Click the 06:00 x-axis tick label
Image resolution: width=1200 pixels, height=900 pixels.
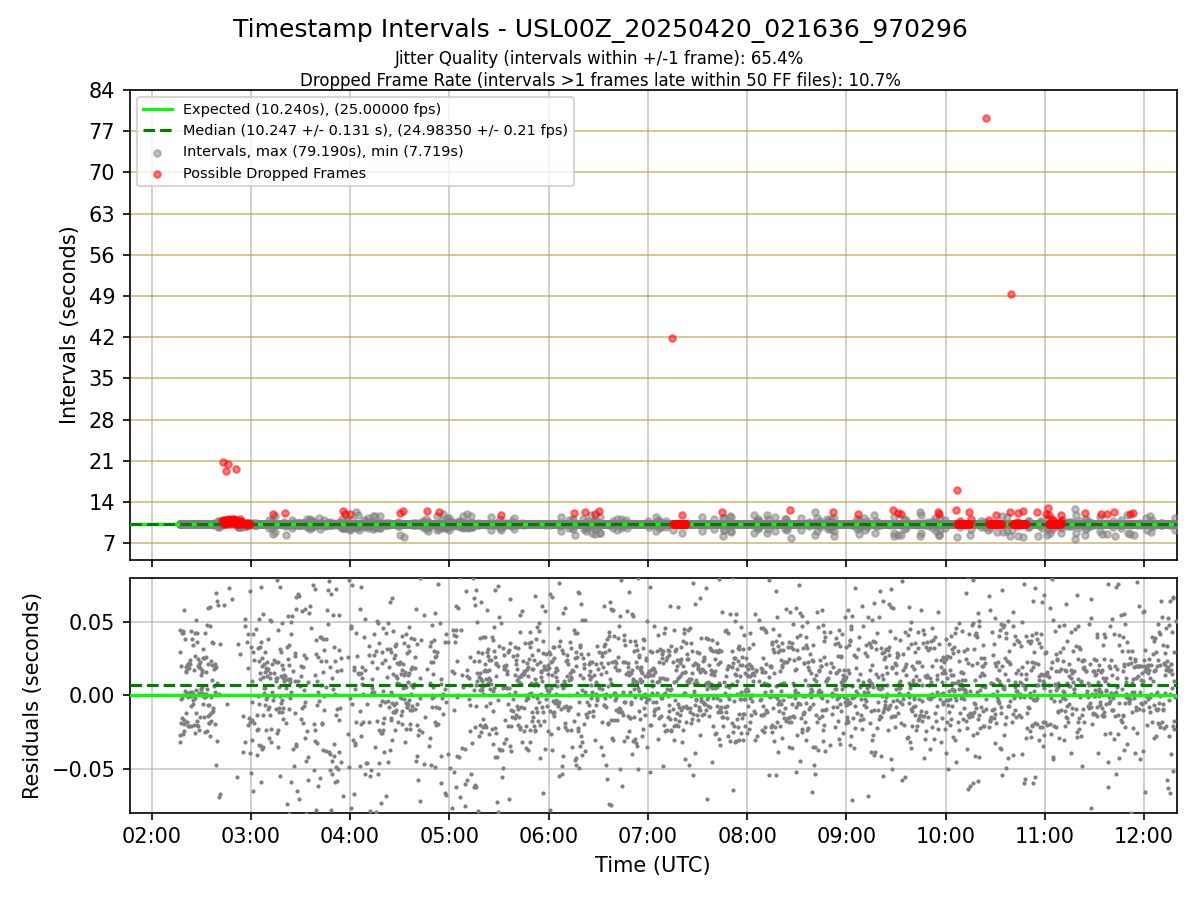(x=549, y=833)
